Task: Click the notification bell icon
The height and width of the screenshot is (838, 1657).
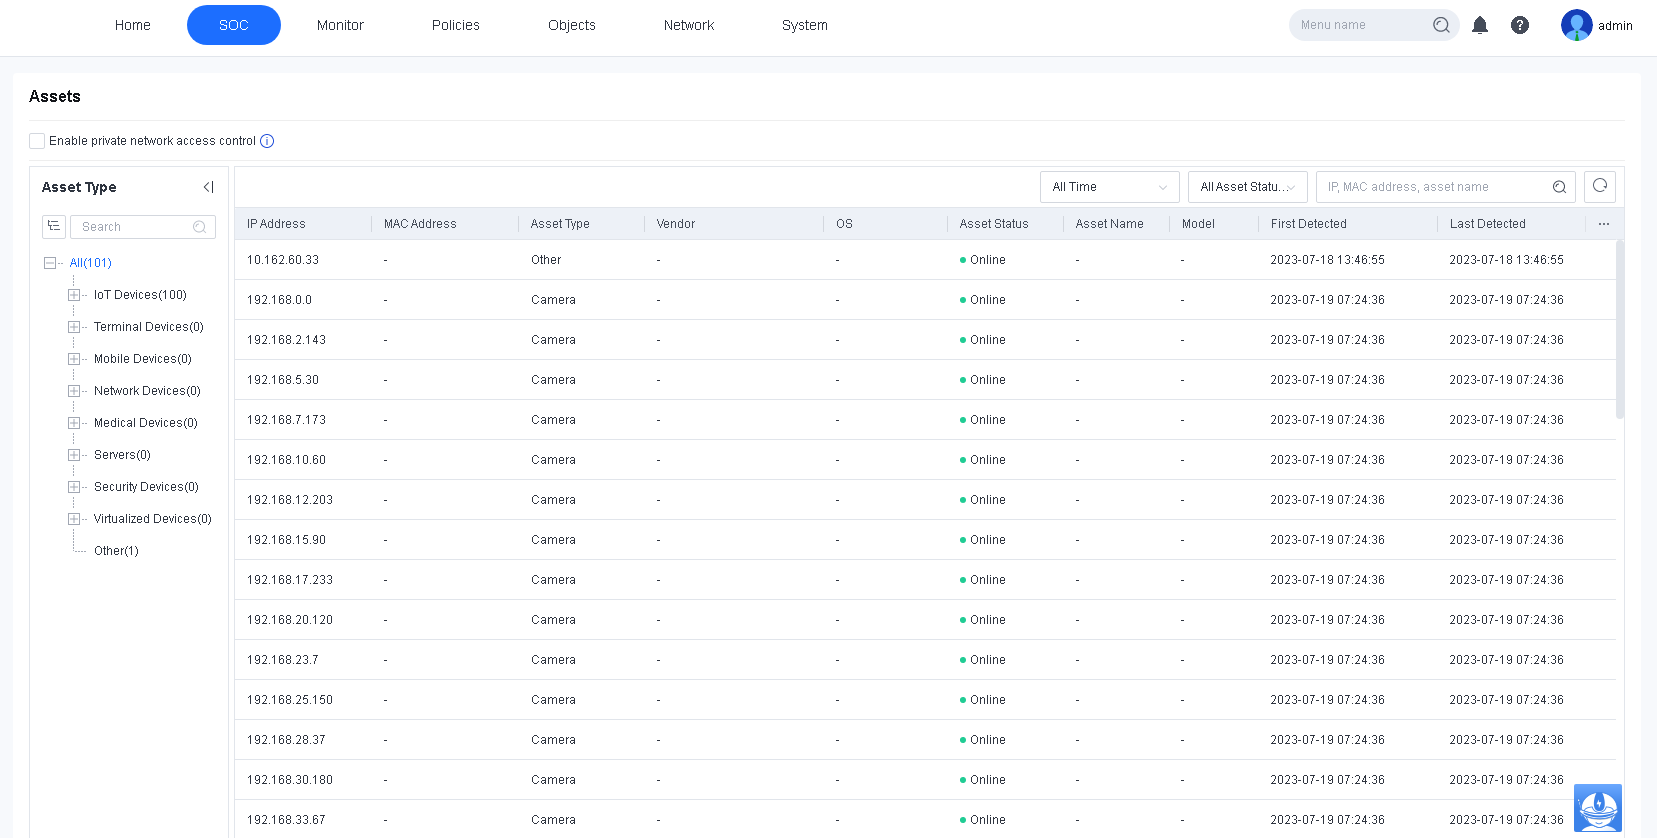Action: [1480, 25]
